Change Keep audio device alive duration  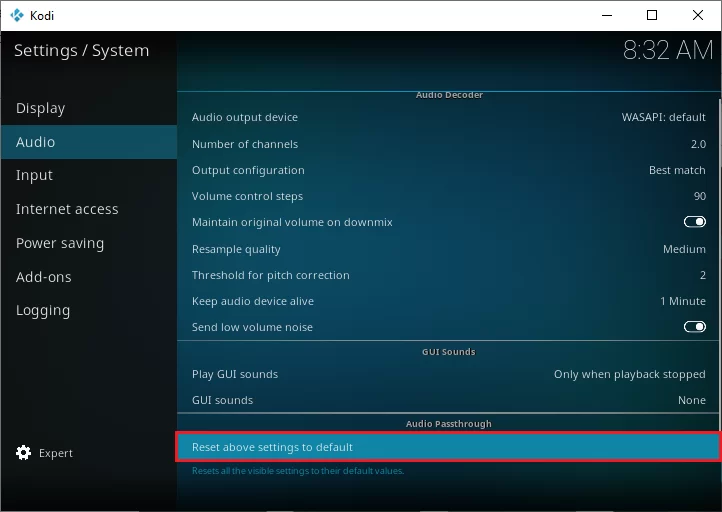448,301
